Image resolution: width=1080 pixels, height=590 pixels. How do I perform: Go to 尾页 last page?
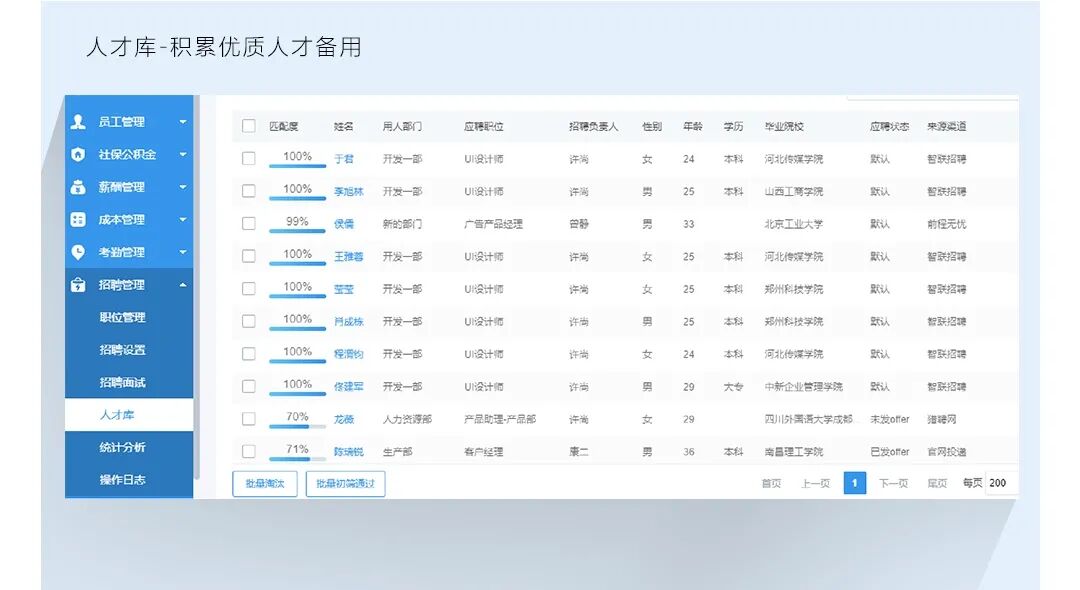[x=937, y=483]
